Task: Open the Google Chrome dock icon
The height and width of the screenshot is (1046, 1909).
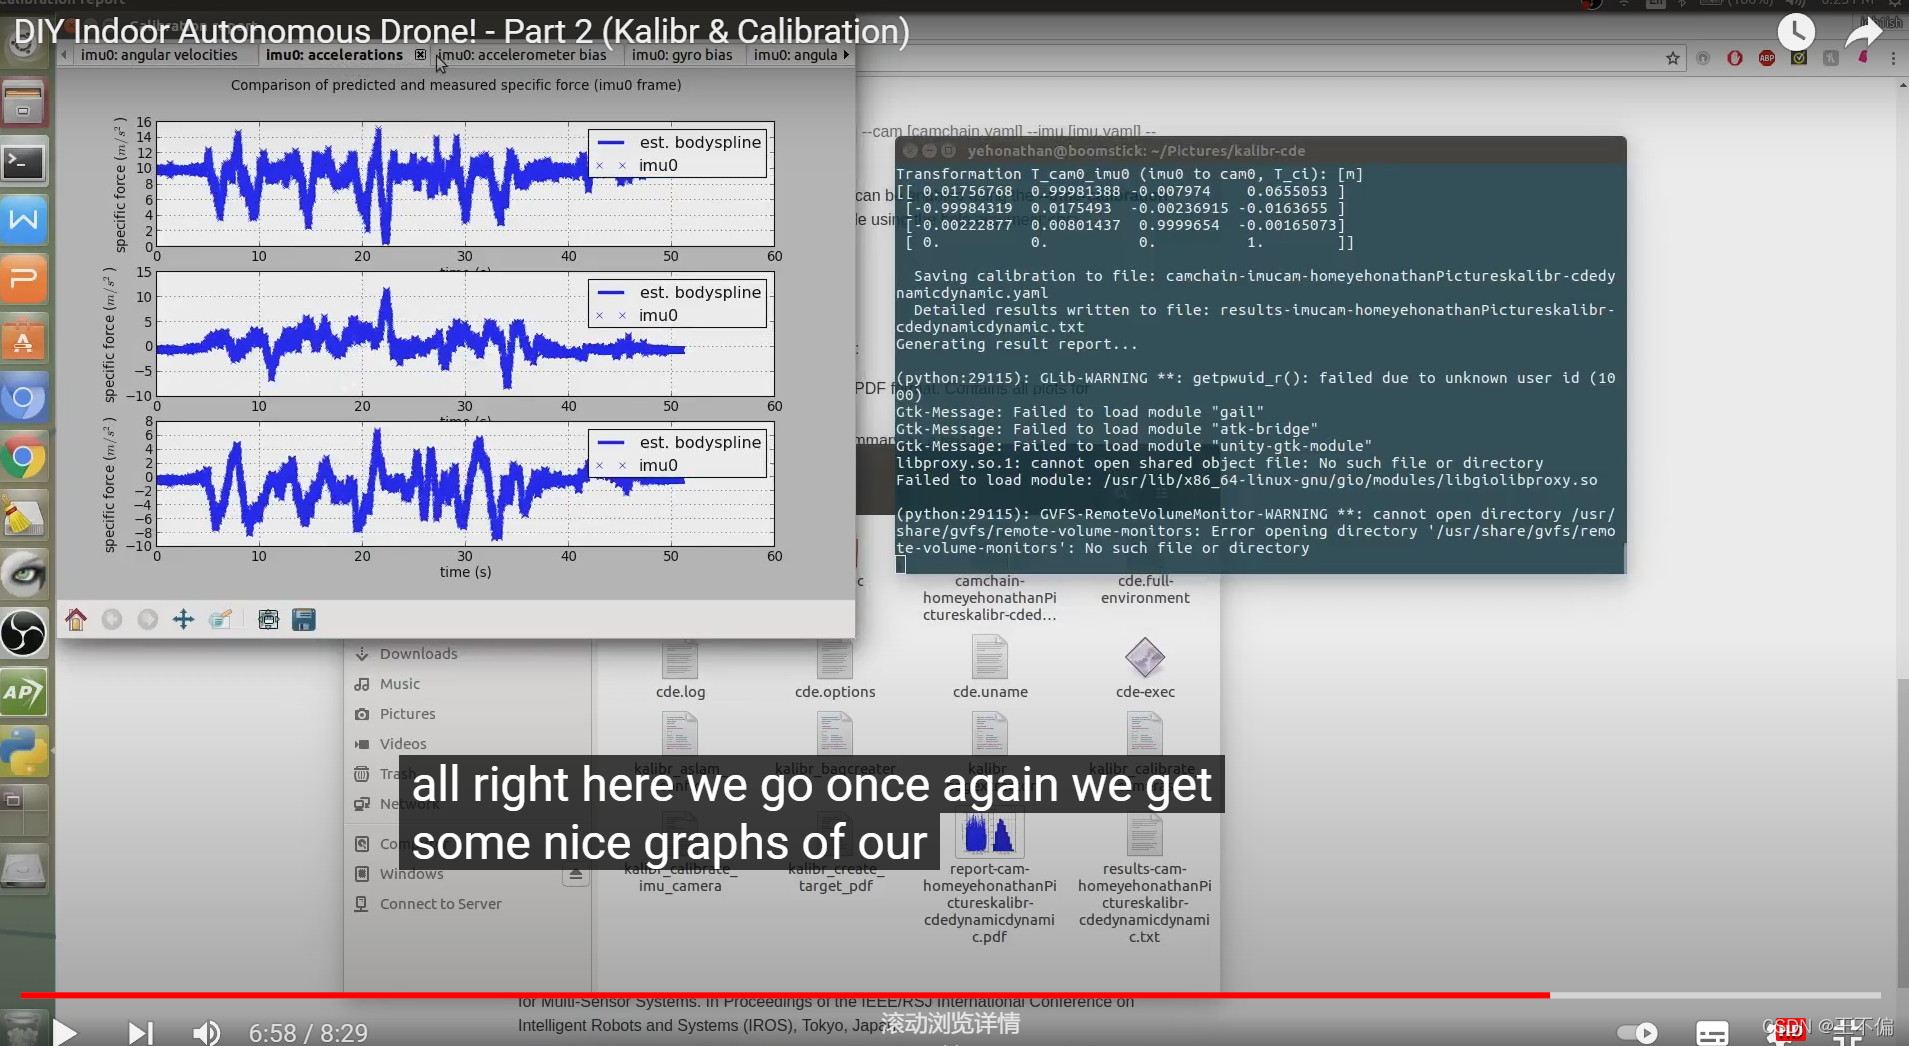Action: tap(24, 457)
